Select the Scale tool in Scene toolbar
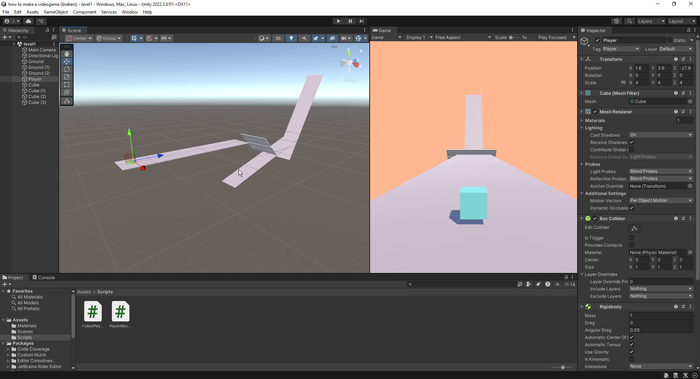The width and height of the screenshot is (700, 379). click(67, 77)
